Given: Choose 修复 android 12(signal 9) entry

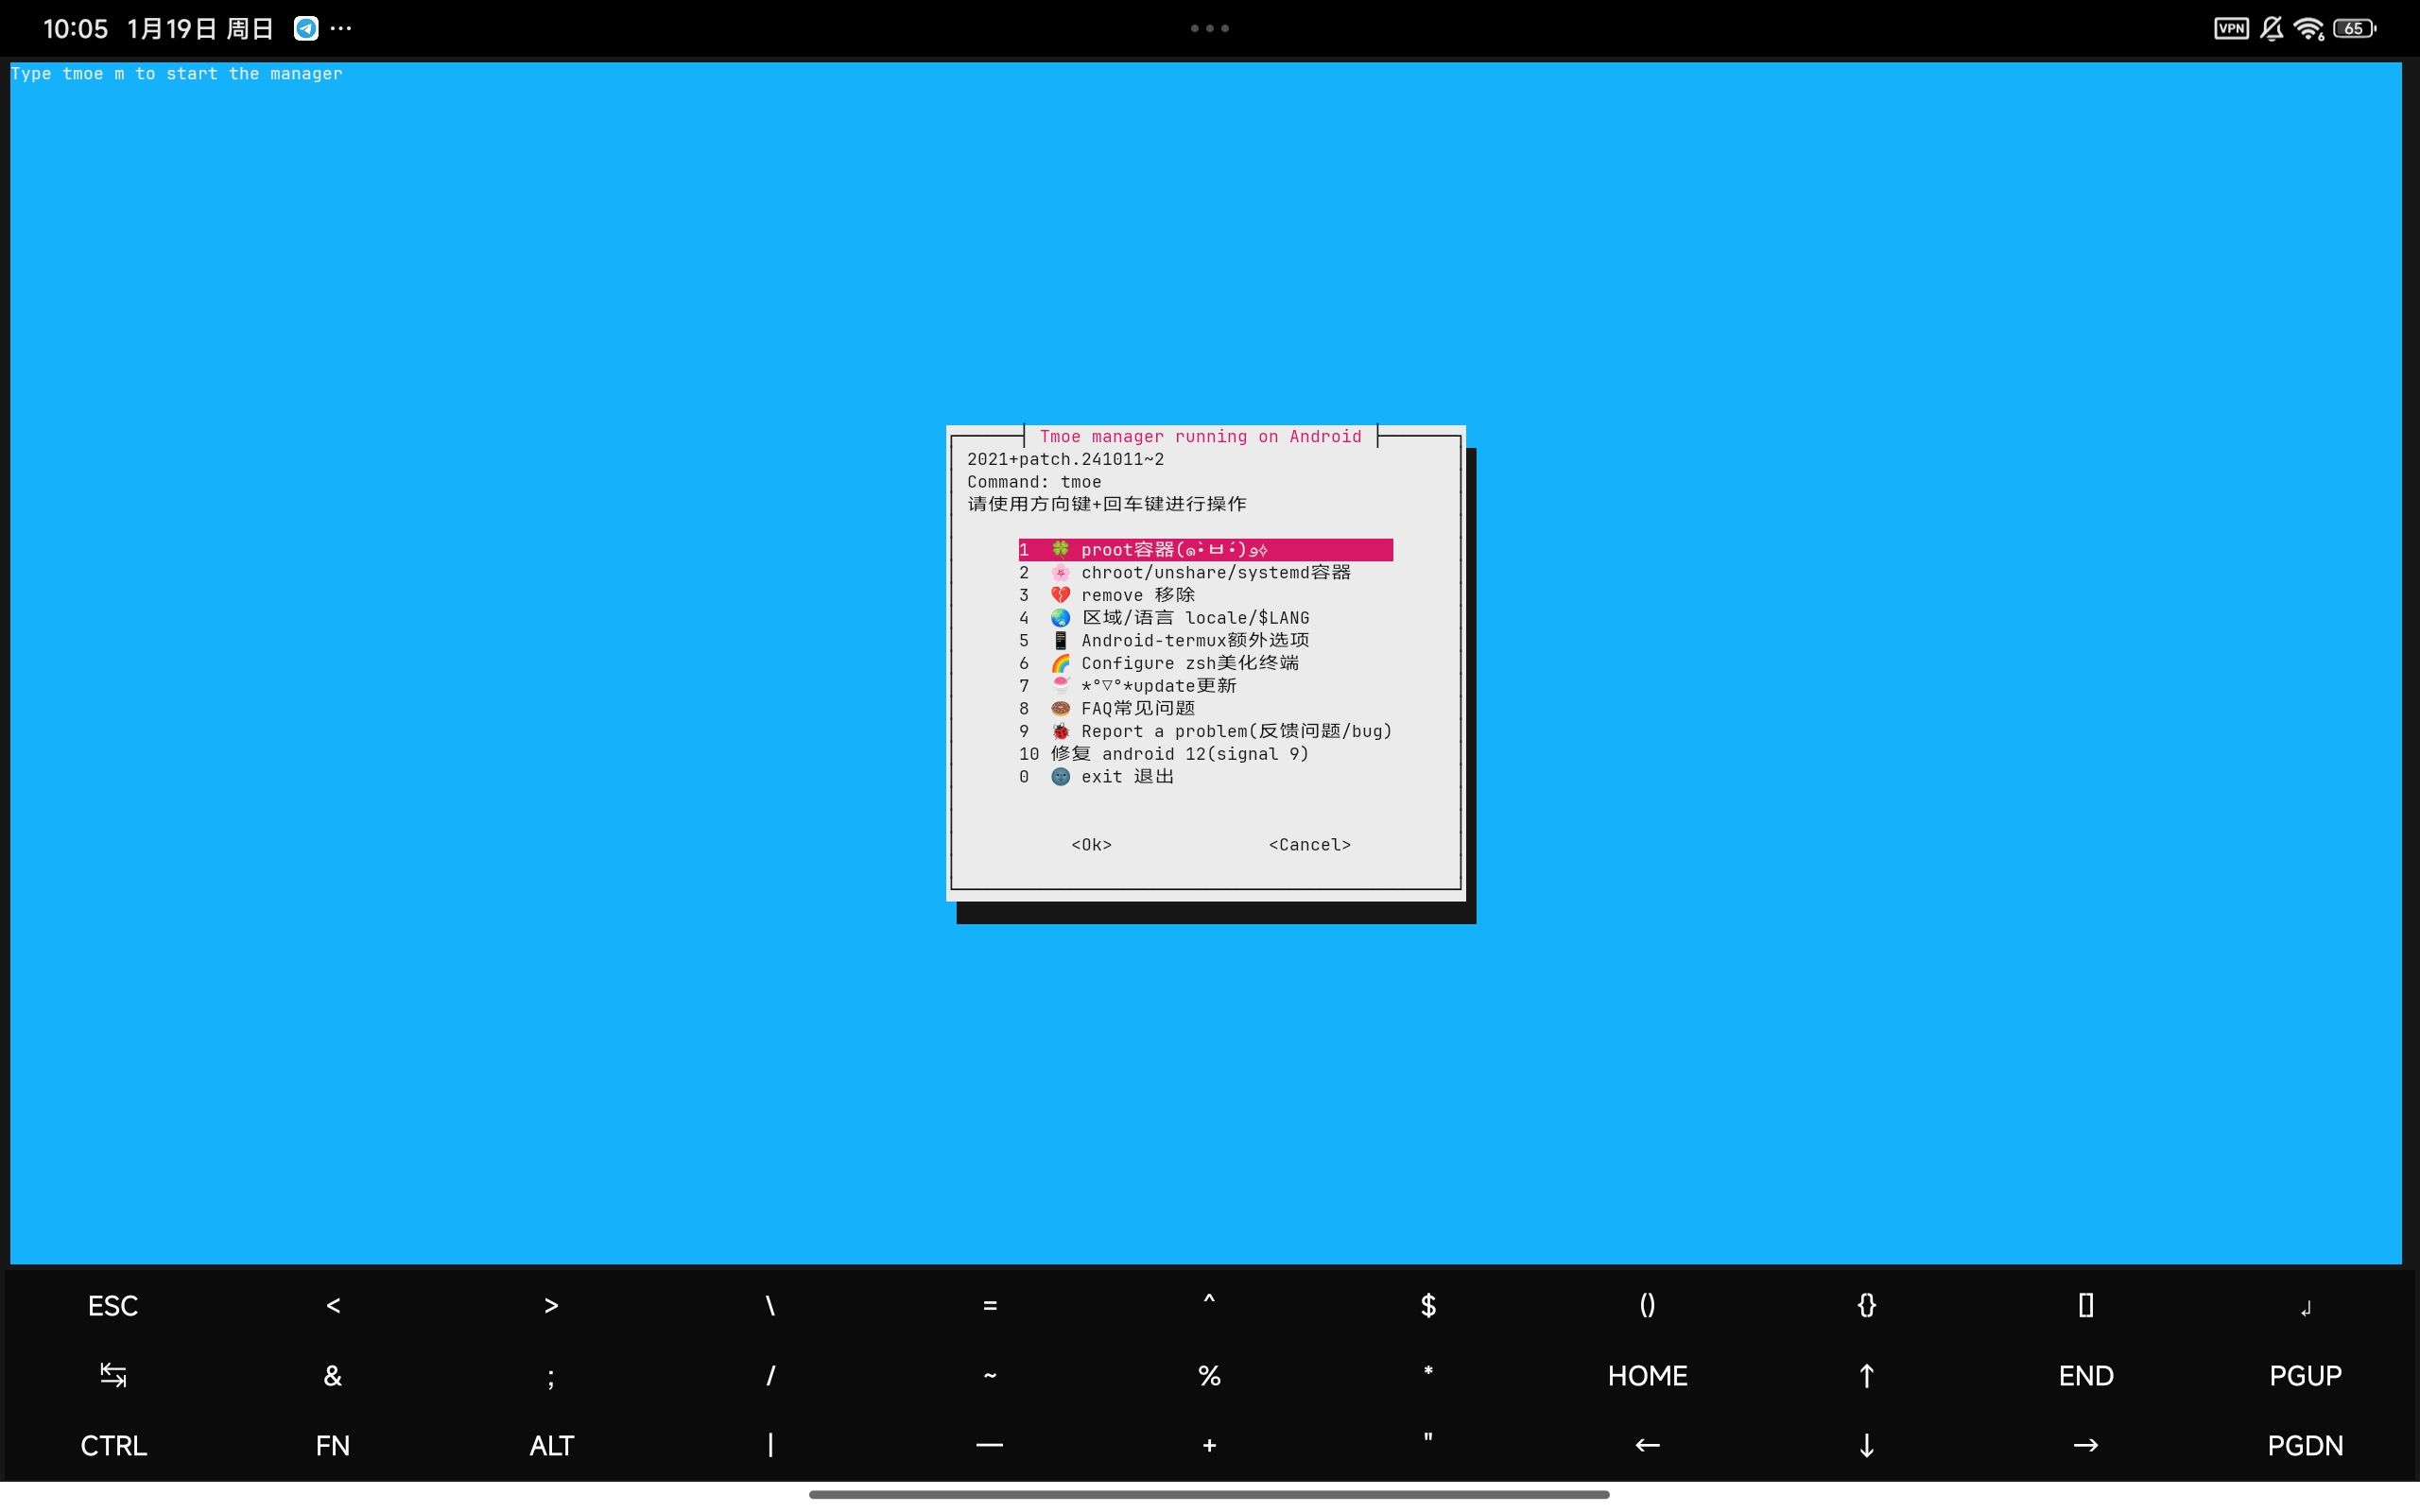Looking at the screenshot, I should point(1164,754).
